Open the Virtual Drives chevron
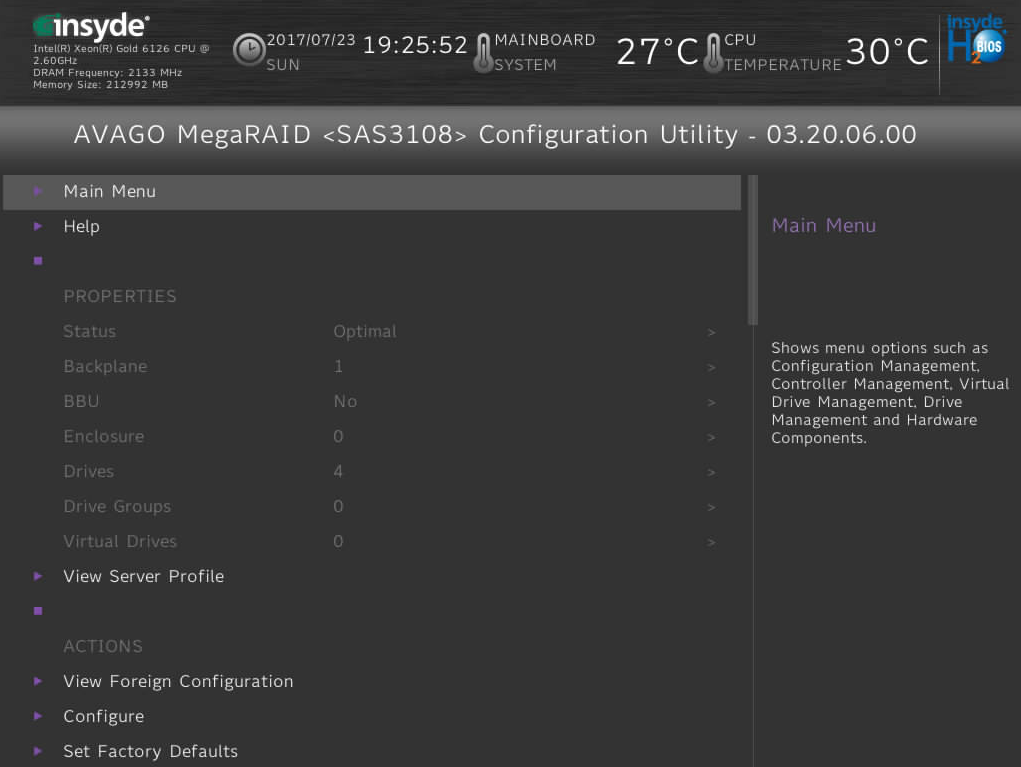Viewport: 1021px width, 767px height. point(712,541)
